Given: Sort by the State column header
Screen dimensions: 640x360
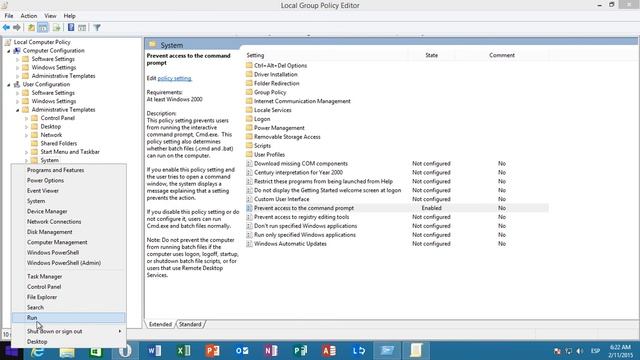Looking at the screenshot, I should [x=432, y=55].
